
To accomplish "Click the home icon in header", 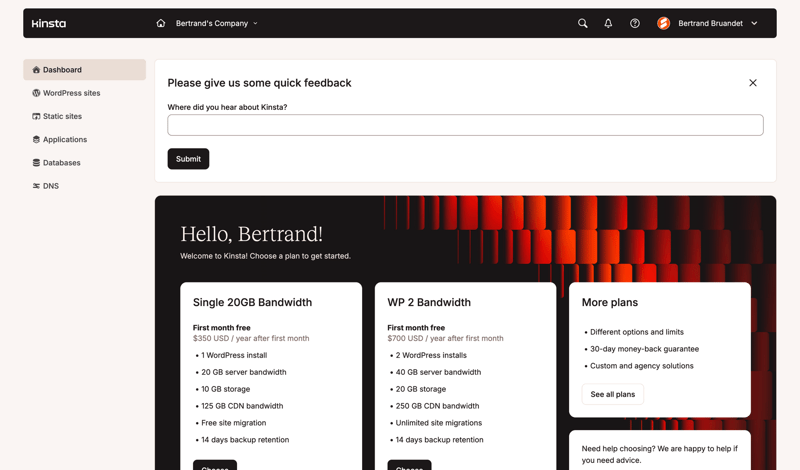I will (x=161, y=23).
